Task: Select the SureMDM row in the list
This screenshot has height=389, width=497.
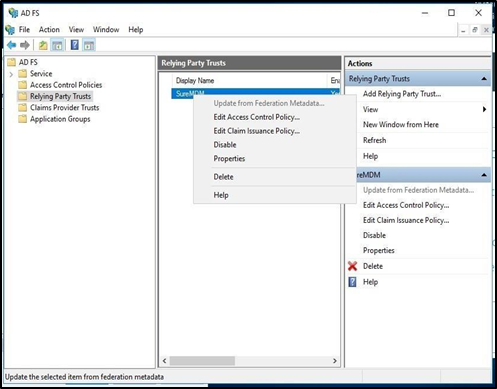Action: pos(255,93)
